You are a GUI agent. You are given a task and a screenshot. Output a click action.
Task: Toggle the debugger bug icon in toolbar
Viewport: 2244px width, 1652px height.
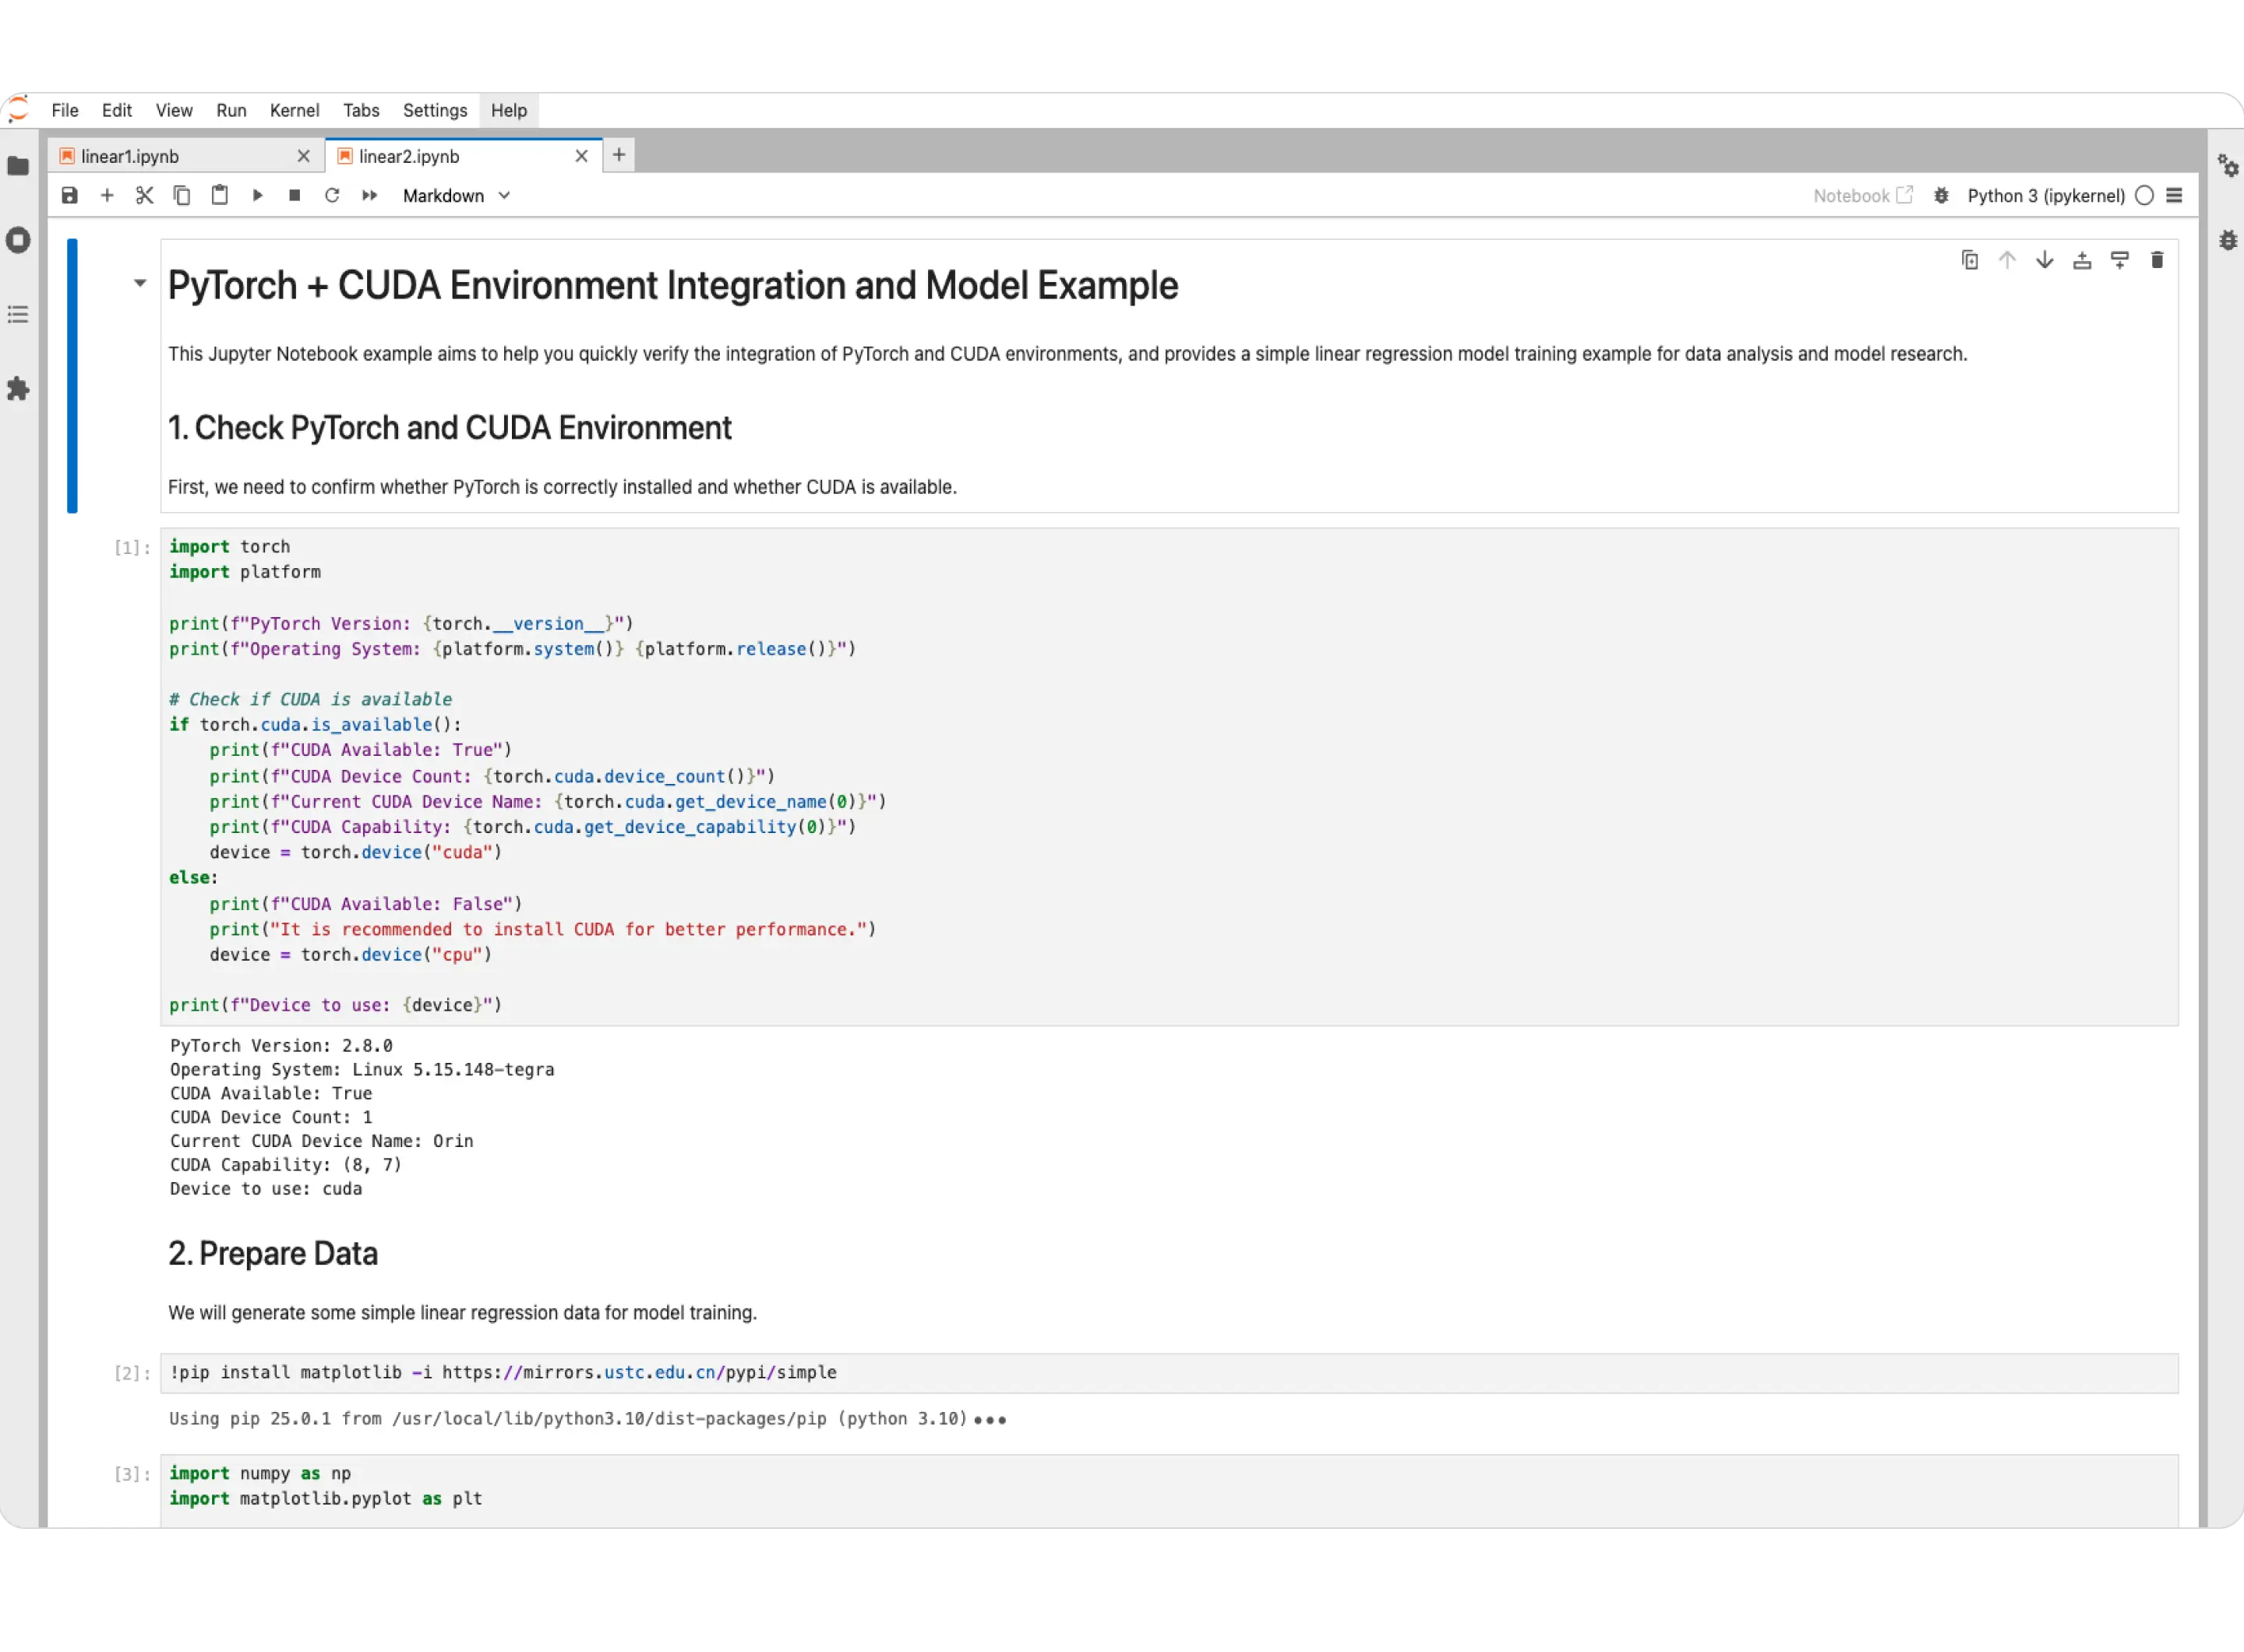click(1941, 196)
